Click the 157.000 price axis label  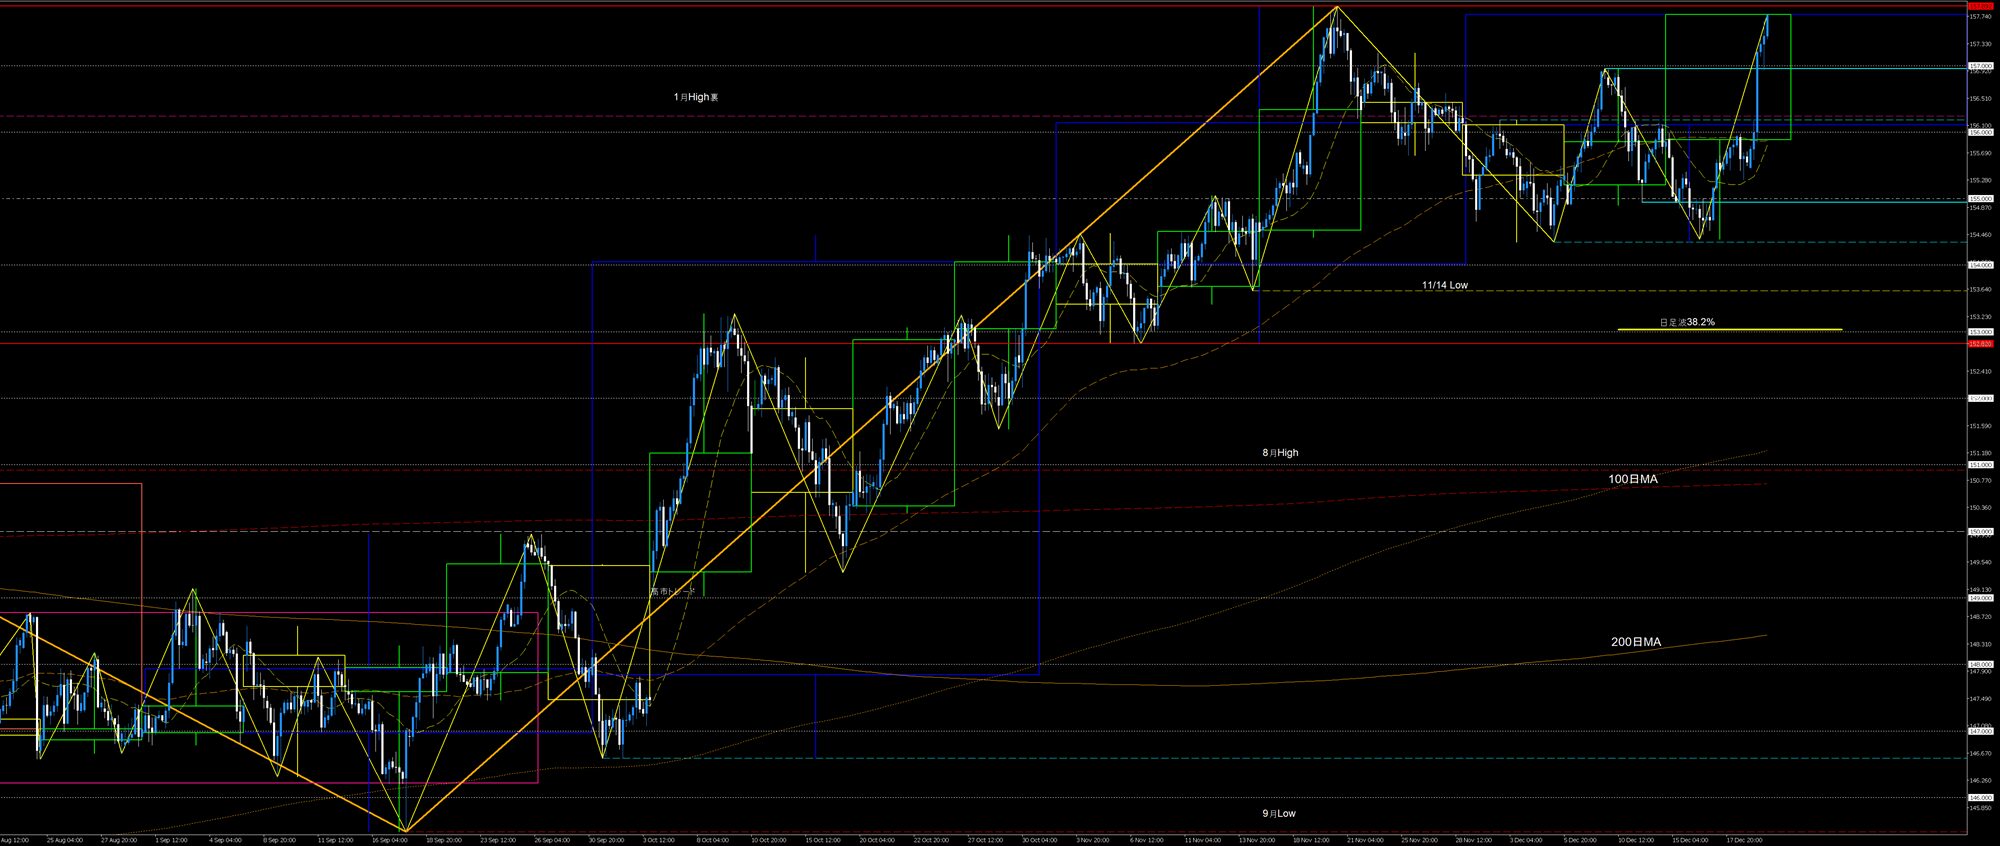coord(1979,66)
